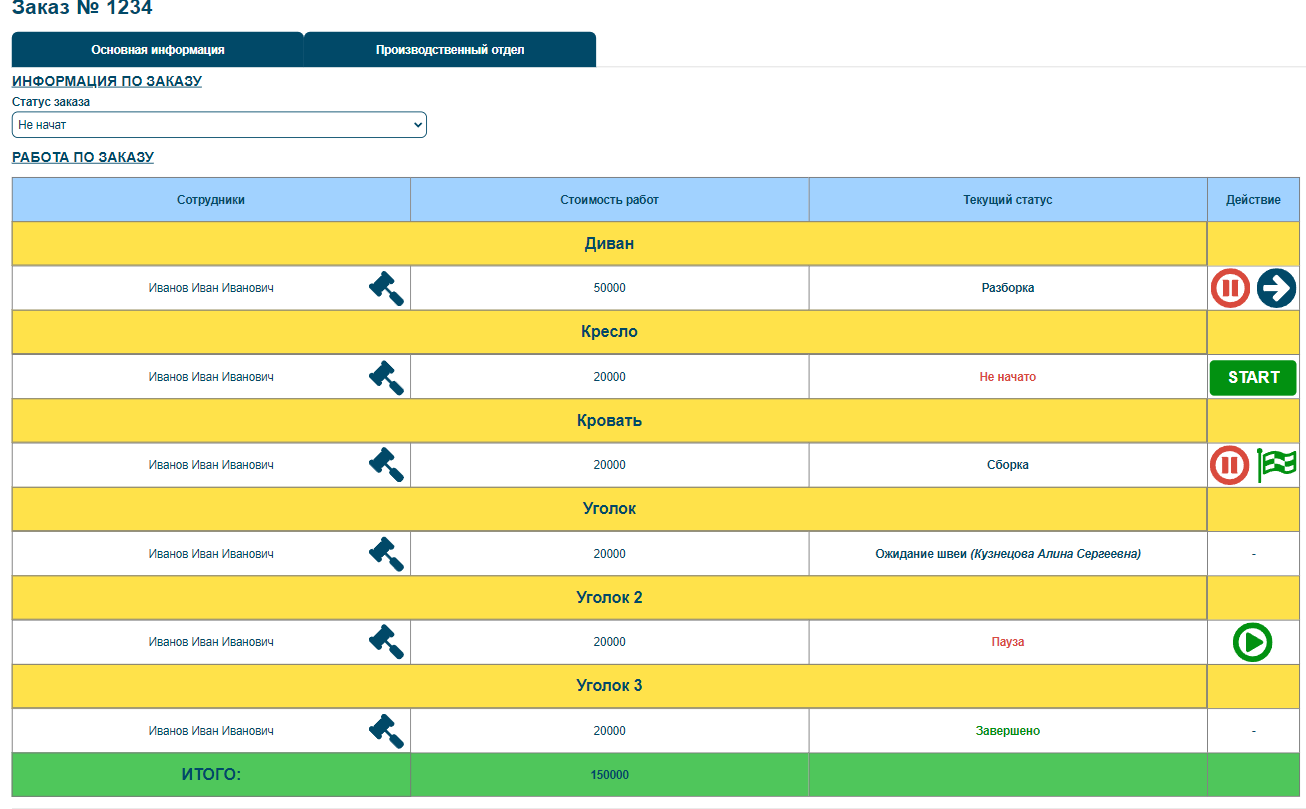The image size is (1306, 809).
Task: Click employee Иванов in Уголок row
Action: (x=211, y=554)
